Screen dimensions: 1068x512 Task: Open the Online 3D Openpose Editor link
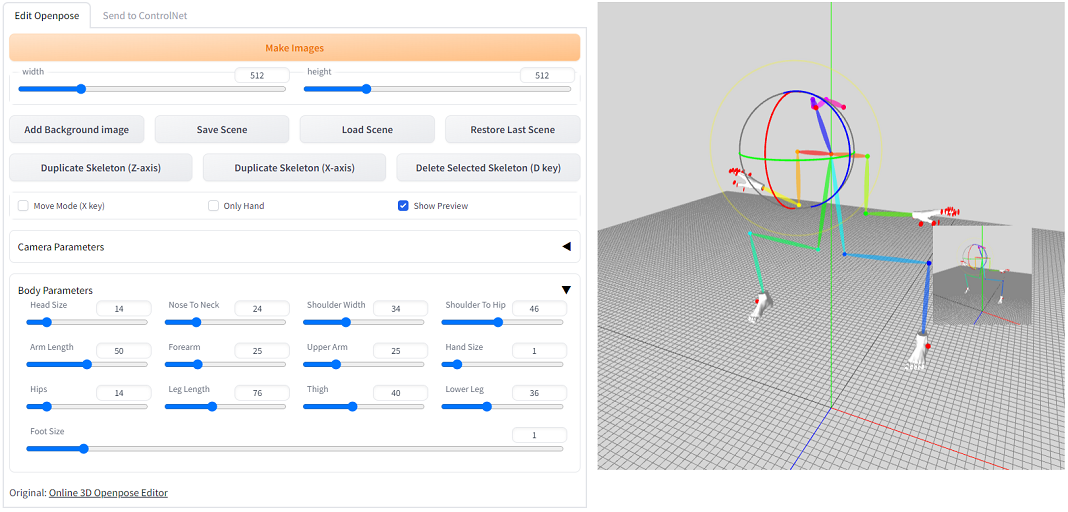[108, 492]
